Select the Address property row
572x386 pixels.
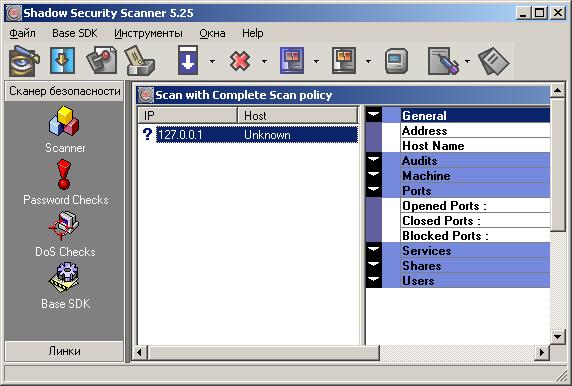[x=476, y=130]
